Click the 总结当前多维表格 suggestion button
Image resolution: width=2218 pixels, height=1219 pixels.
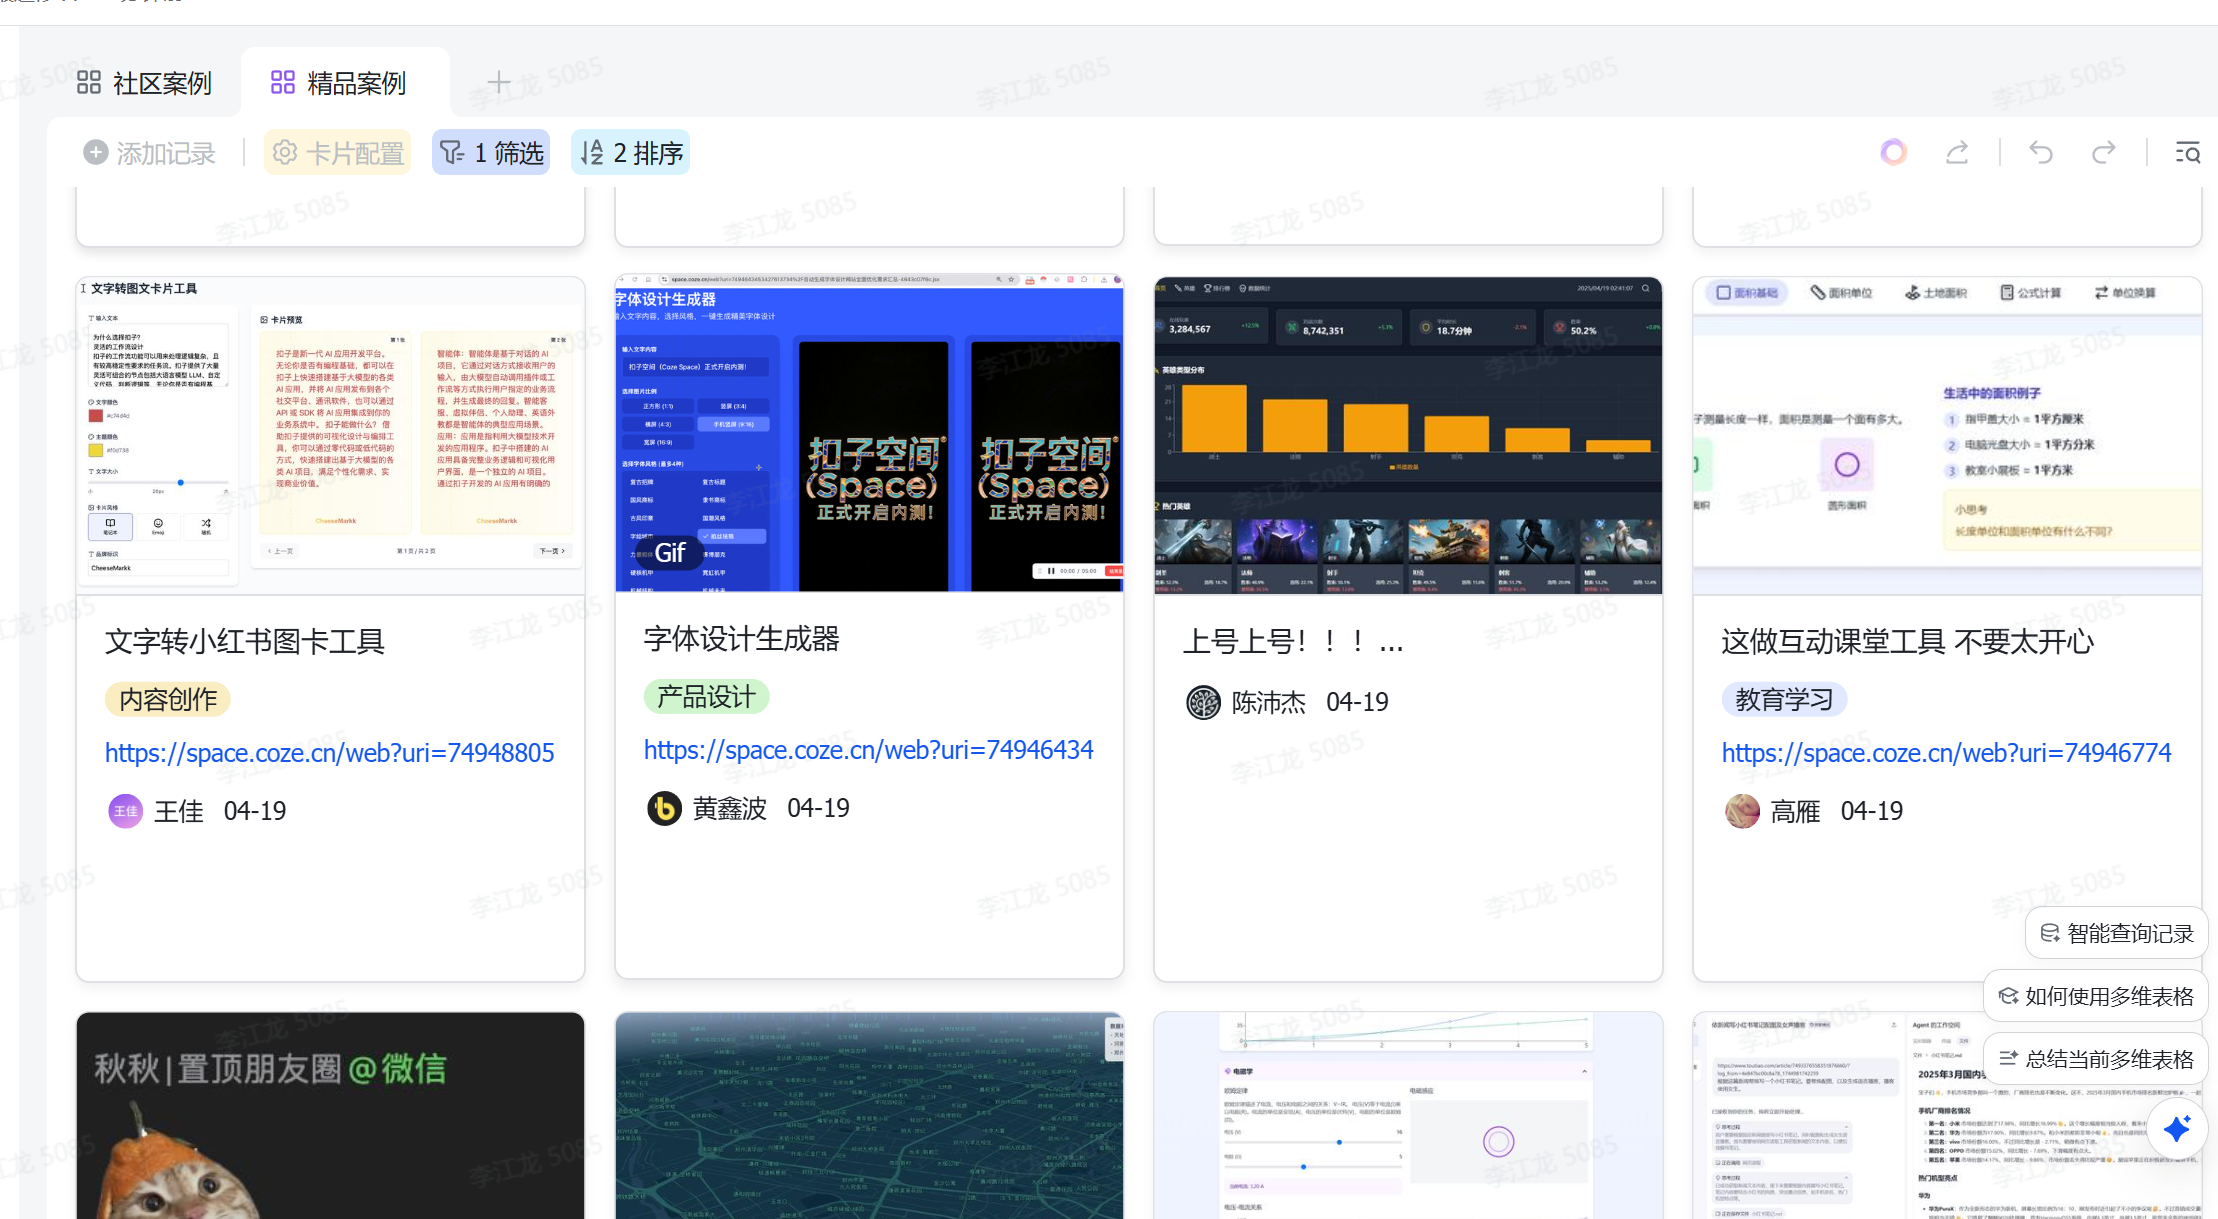(x=2096, y=1059)
